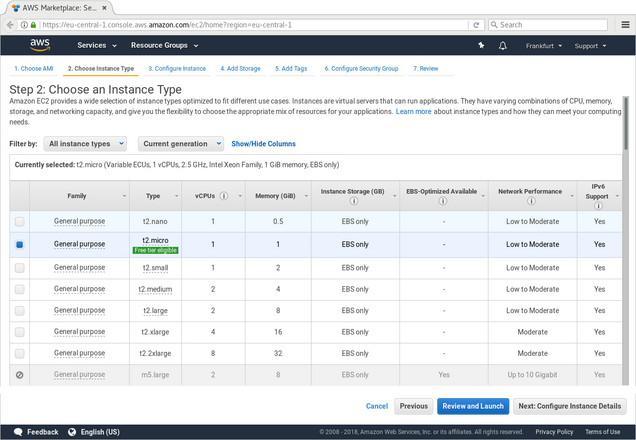Click the AWS logo home icon
636x440 pixels.
point(40,45)
